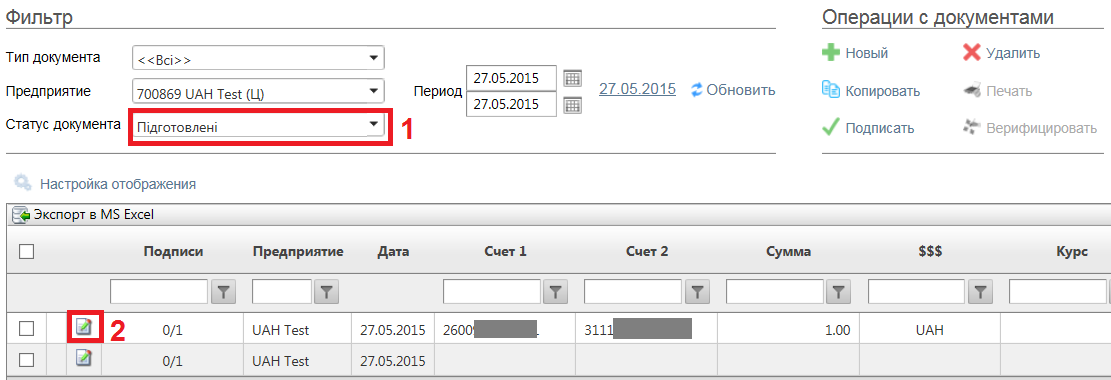Click Экспорт в MS Excel text
Image resolution: width=1111 pixels, height=380 pixels.
coord(94,214)
